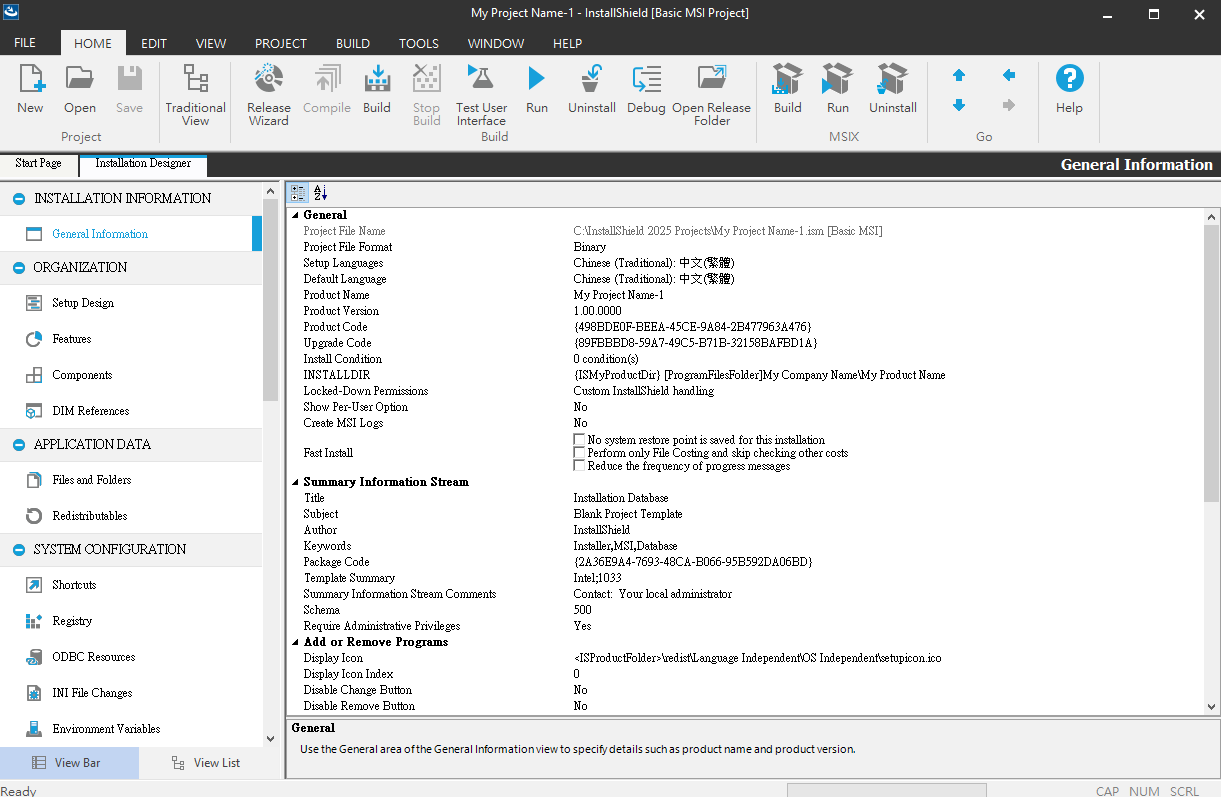Select the Upgrade Code value
1221x797 pixels.
(695, 343)
